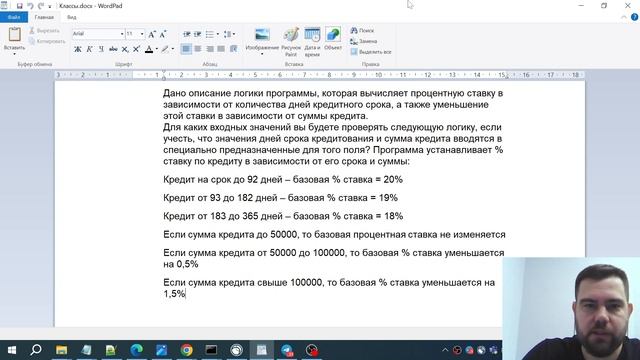Screen dimensions: 640x360
Task: Click the WordPad taskbar button
Action: click(x=262, y=350)
